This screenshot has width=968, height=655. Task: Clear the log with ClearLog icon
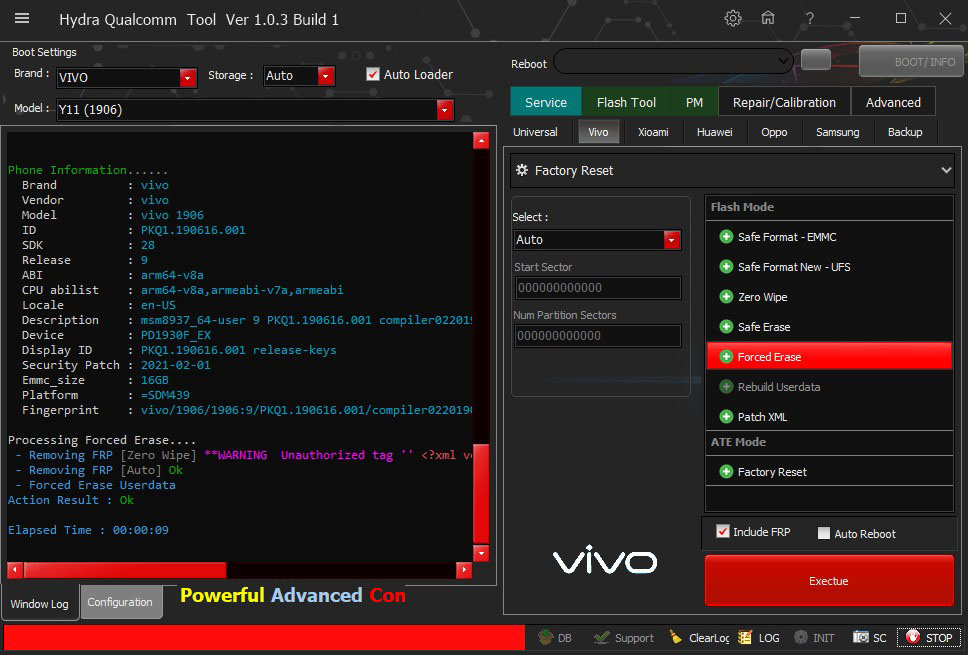[698, 637]
